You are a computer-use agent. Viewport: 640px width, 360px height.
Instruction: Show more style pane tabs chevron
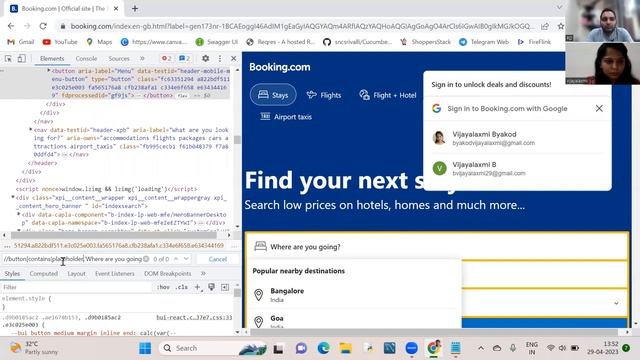pyautogui.click(x=203, y=273)
